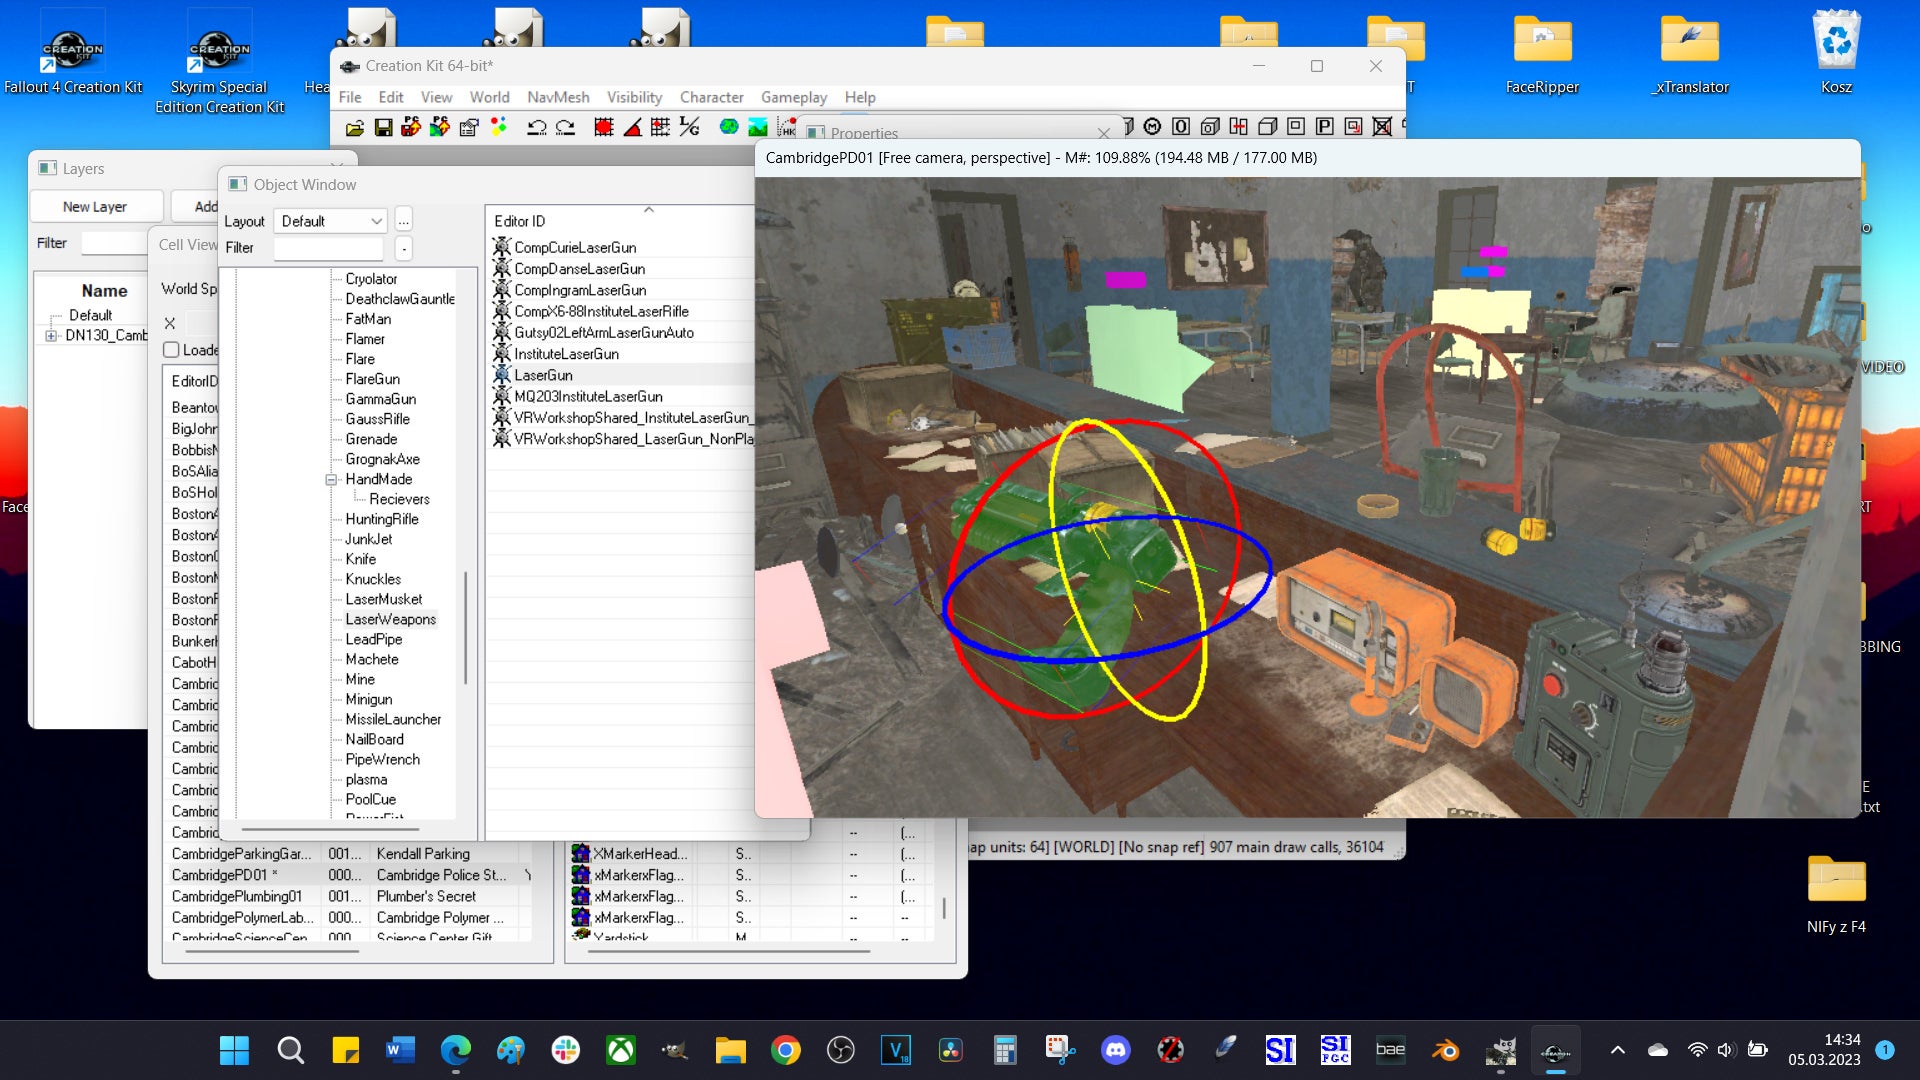Open the NavMesh menu
Viewport: 1920px width, 1080px height.
point(558,97)
